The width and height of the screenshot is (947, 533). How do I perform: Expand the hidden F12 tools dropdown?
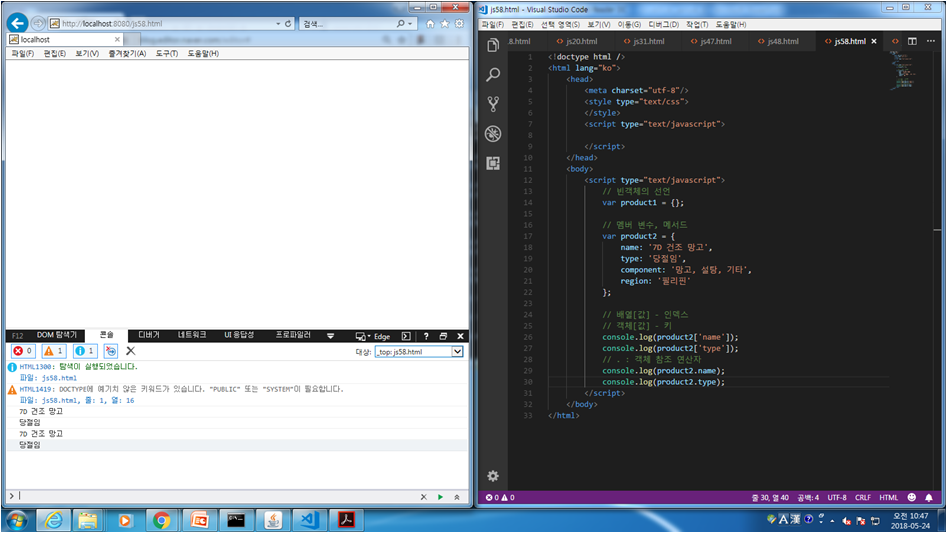point(330,336)
